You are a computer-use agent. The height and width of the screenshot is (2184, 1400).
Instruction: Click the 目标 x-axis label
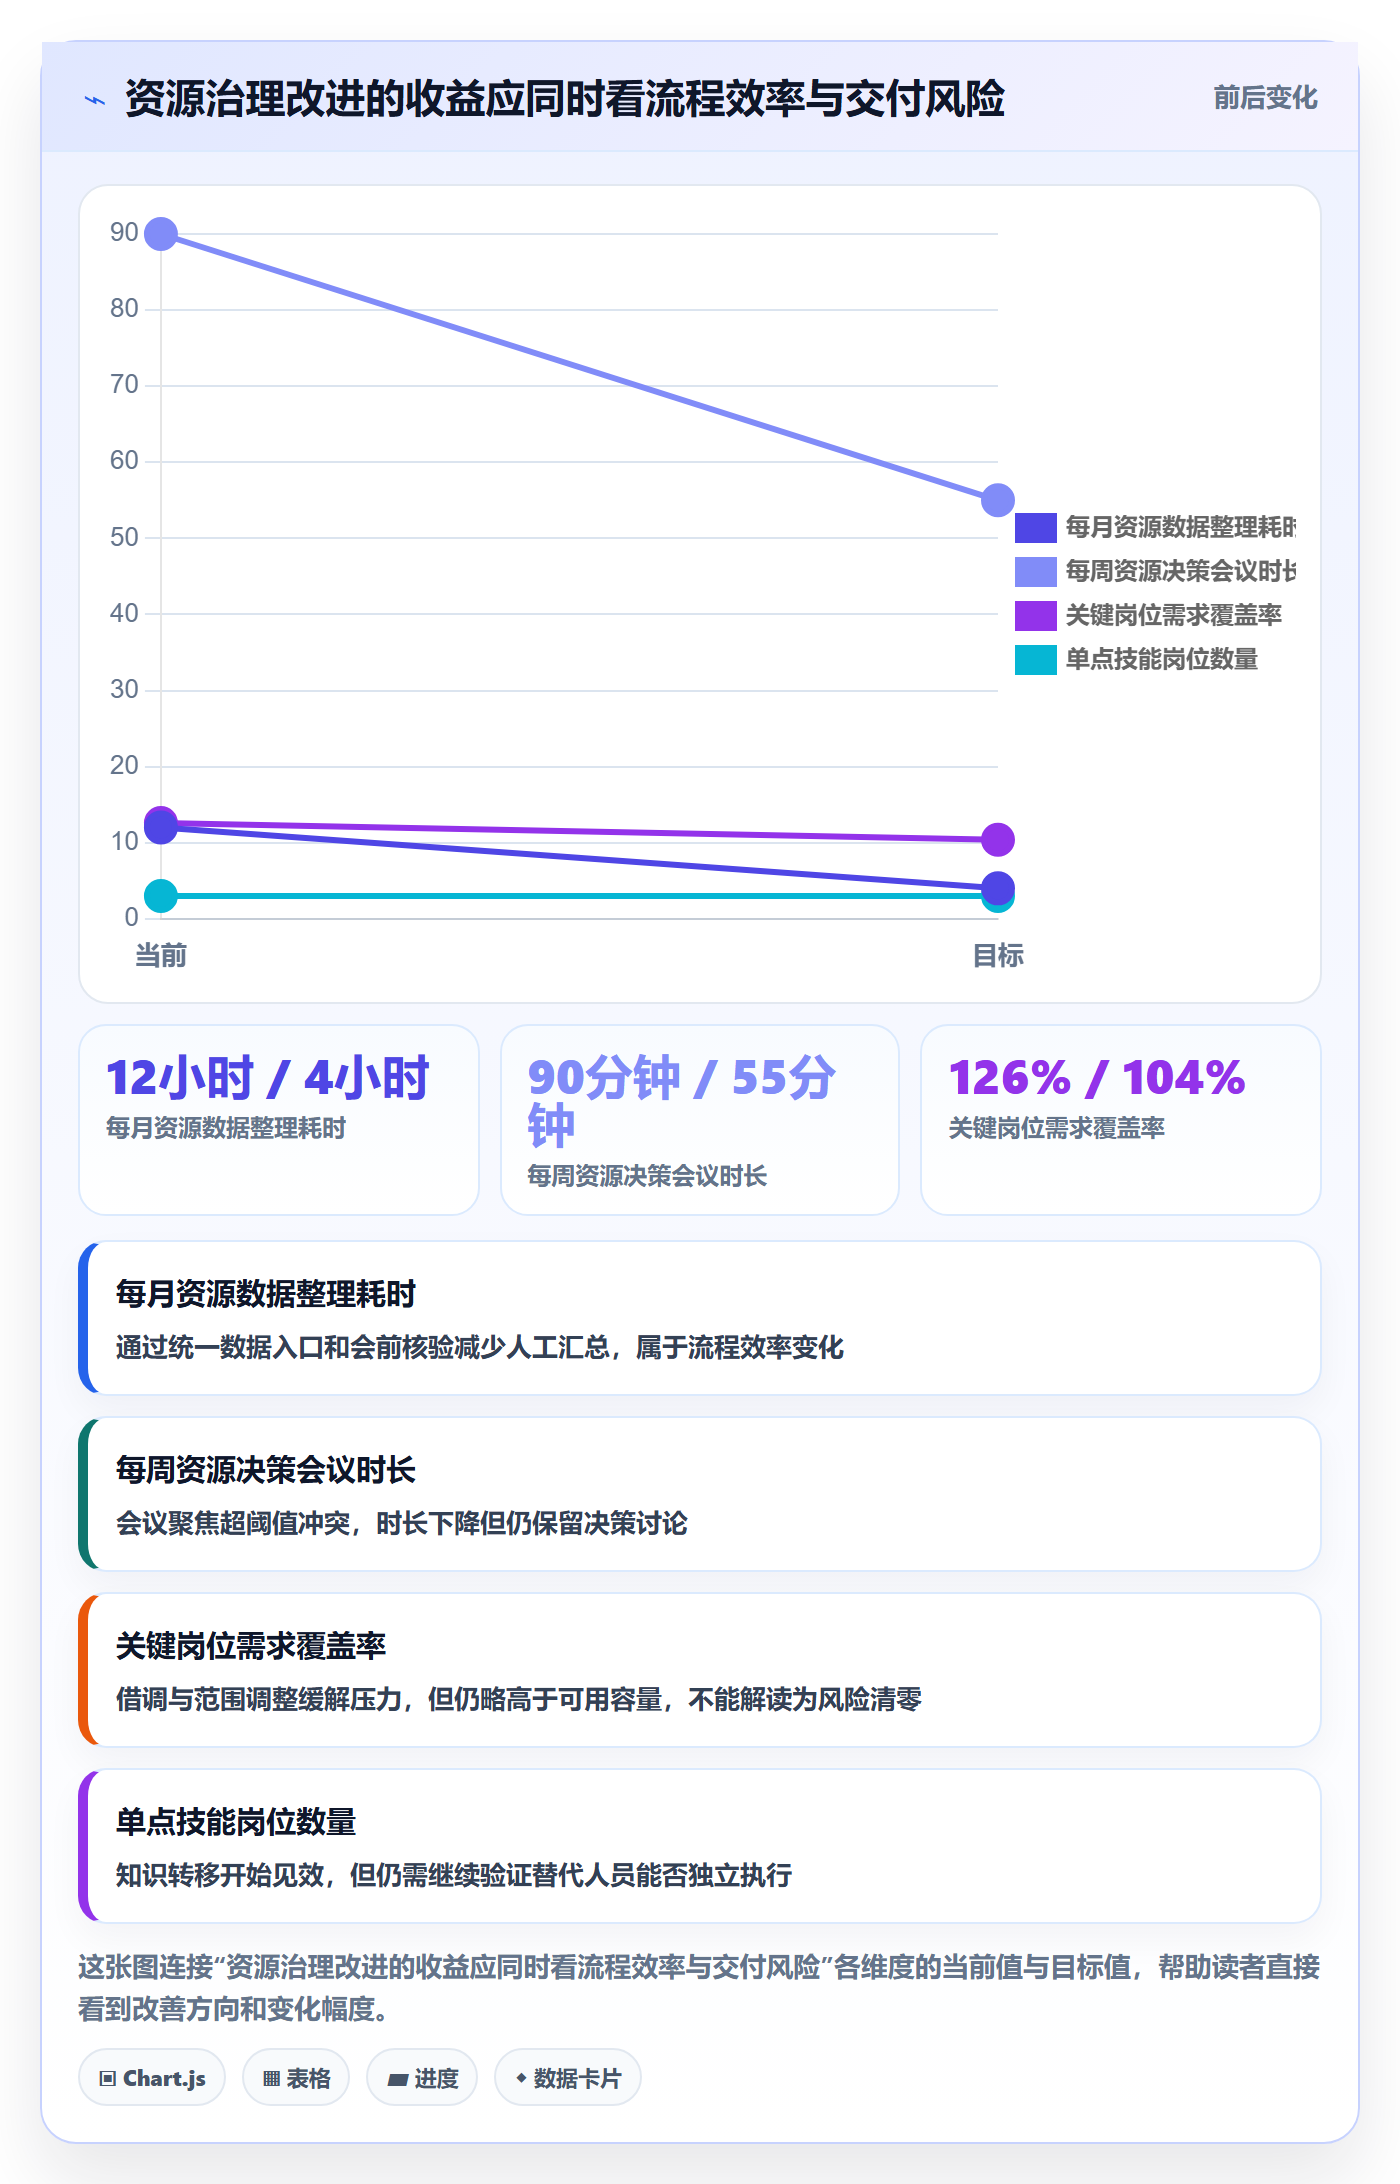998,956
